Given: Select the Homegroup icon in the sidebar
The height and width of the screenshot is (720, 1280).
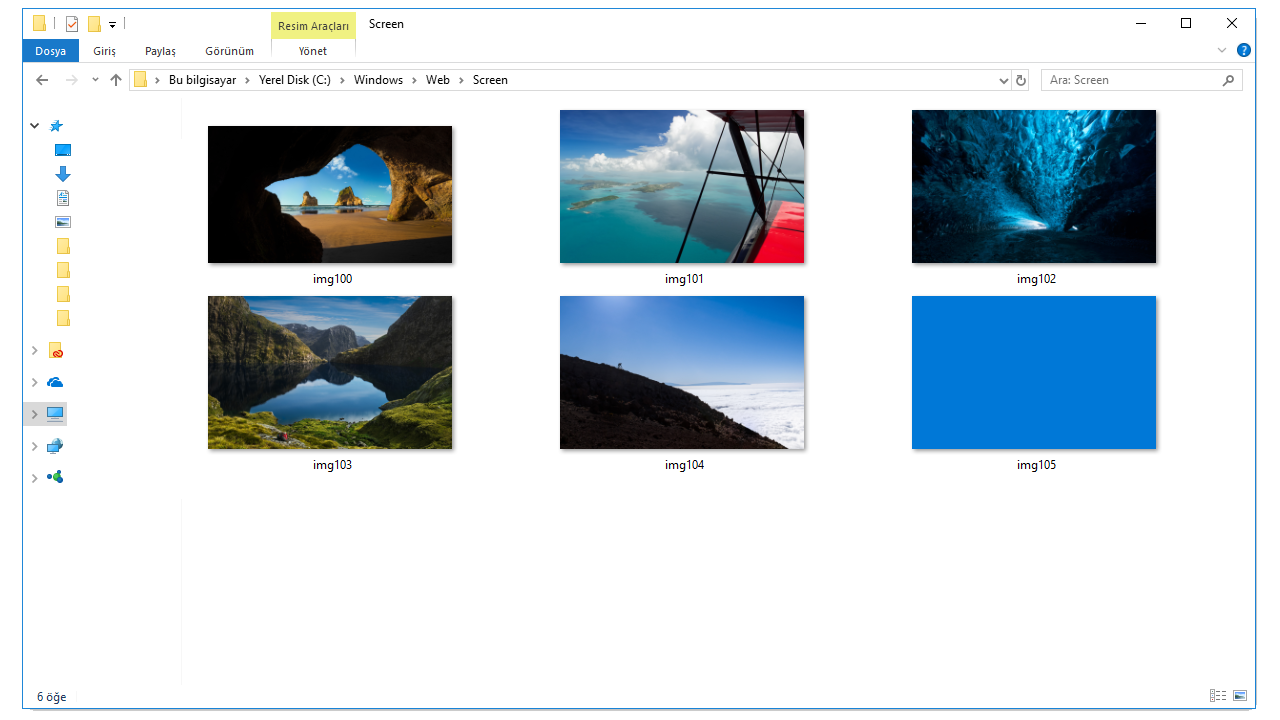Looking at the screenshot, I should [x=56, y=477].
